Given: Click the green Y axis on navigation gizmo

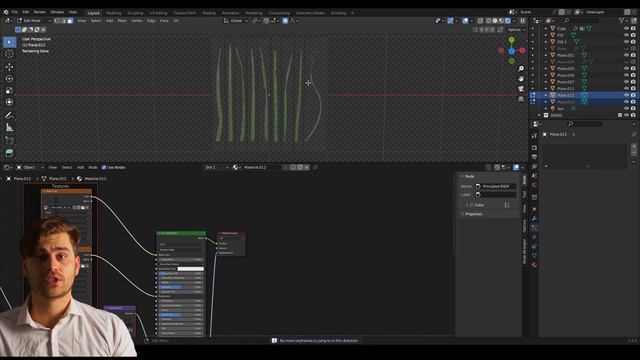Looking at the screenshot, I should click(x=511, y=40).
